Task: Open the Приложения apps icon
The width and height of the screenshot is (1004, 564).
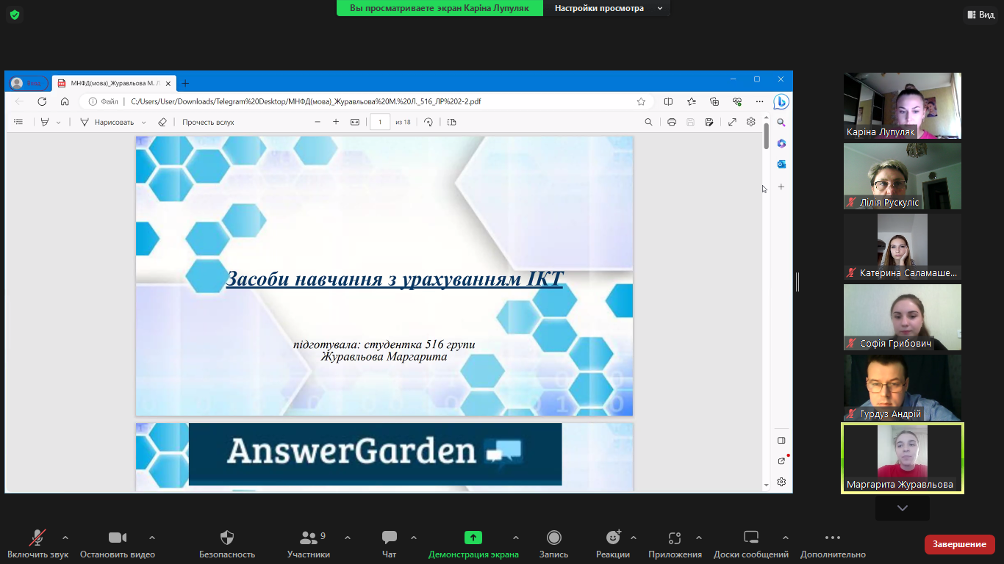Action: [x=675, y=538]
